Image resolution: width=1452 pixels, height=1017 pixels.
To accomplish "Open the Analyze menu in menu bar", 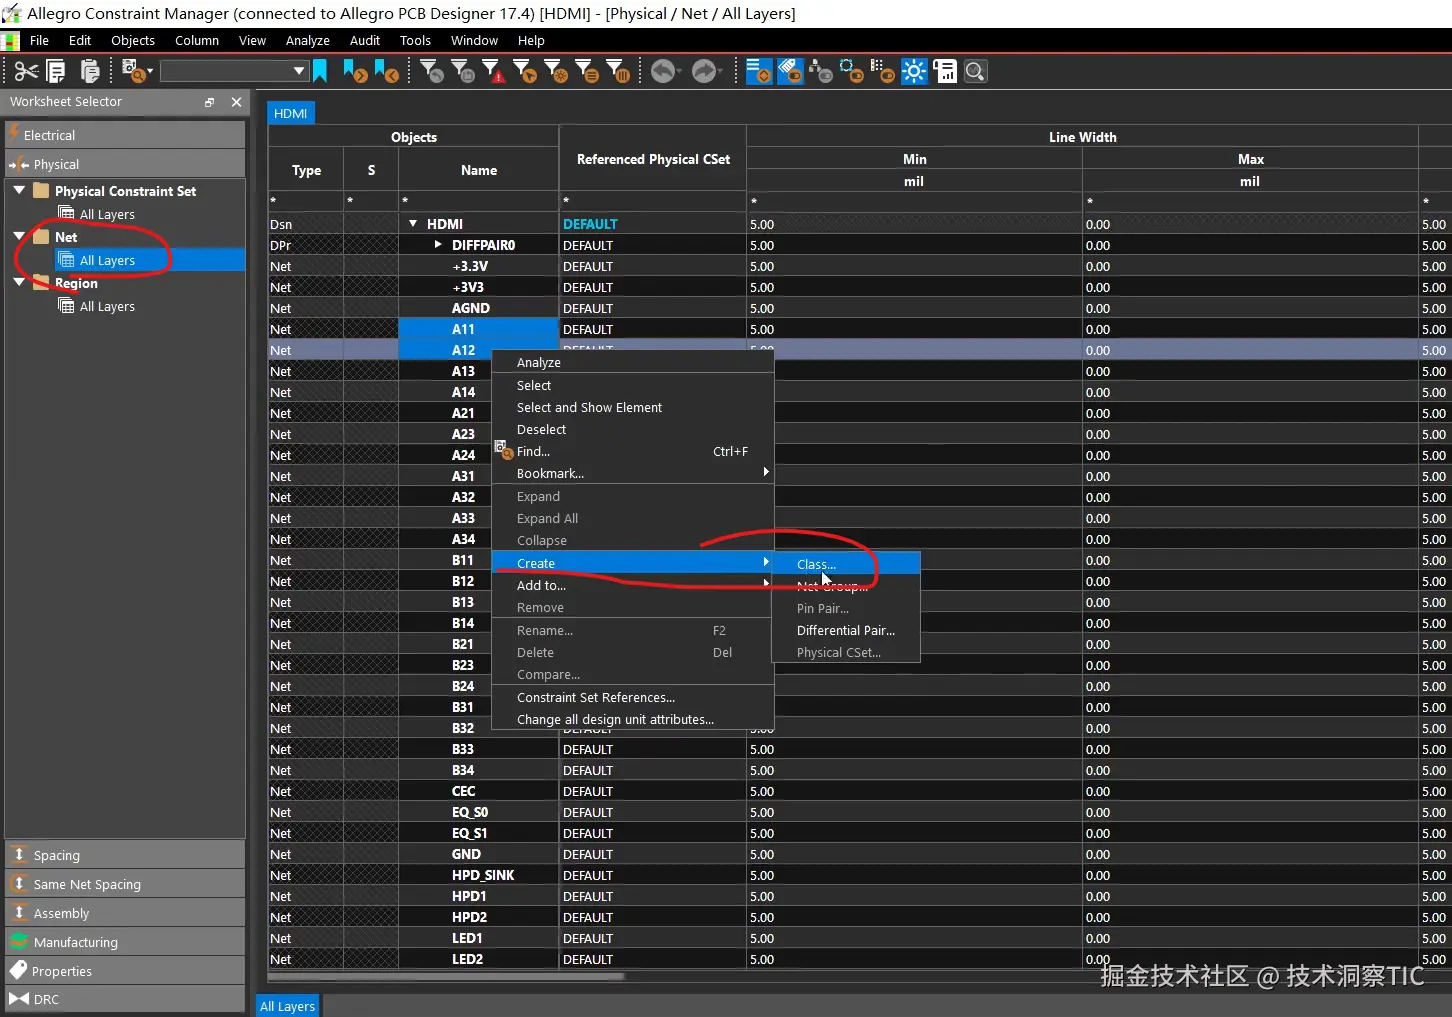I will [x=307, y=41].
